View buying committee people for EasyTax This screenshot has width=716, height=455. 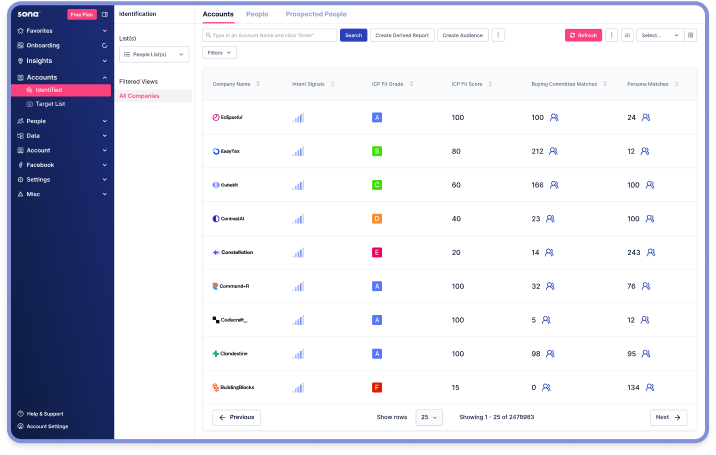[553, 151]
